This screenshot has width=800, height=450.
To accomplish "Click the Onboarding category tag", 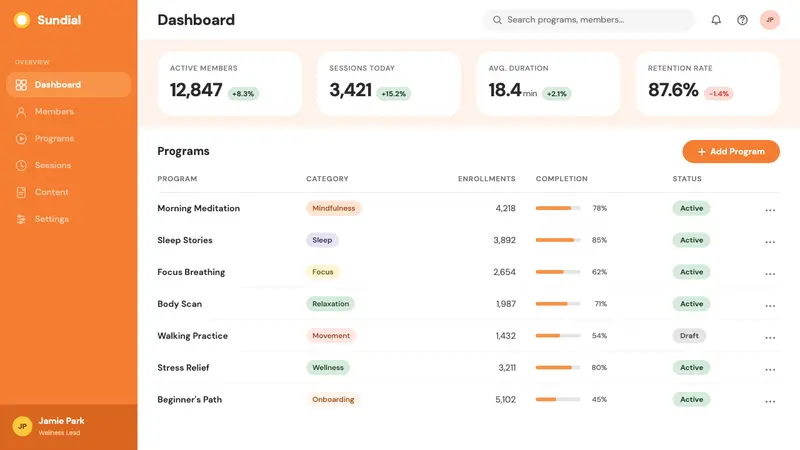I will tap(333, 399).
